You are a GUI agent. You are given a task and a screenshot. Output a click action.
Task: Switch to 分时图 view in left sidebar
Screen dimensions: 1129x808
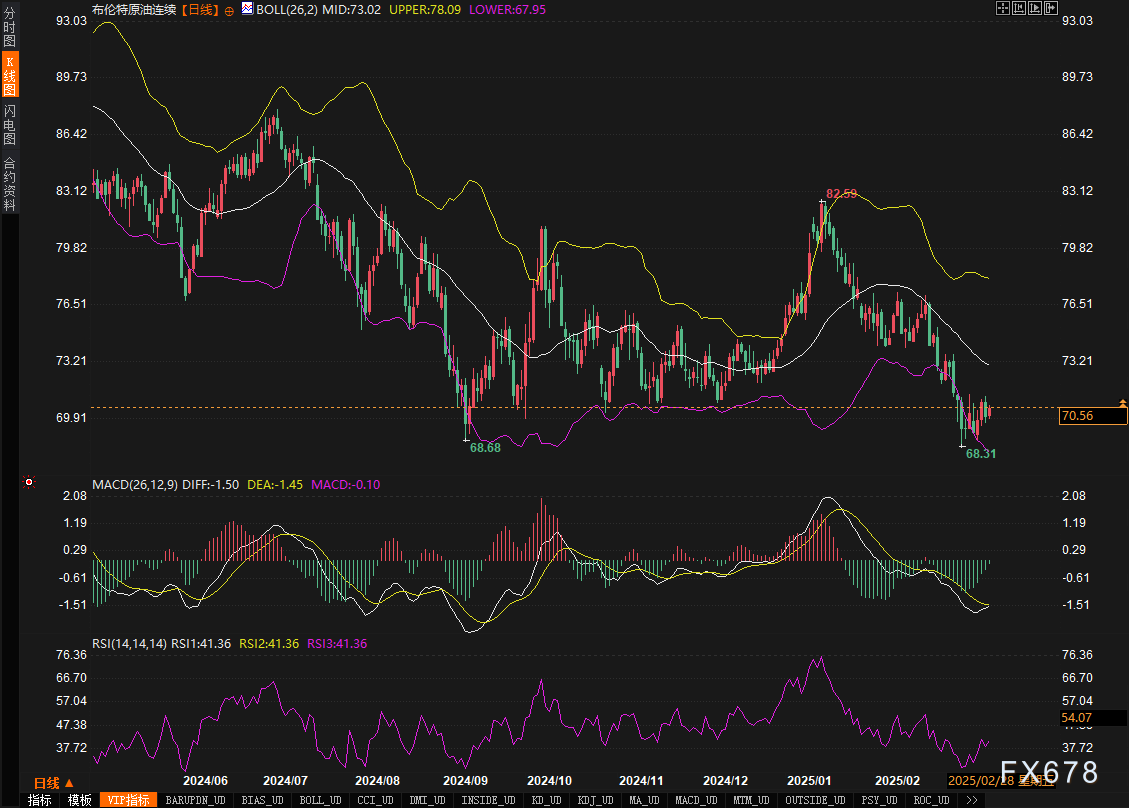(x=10, y=21)
